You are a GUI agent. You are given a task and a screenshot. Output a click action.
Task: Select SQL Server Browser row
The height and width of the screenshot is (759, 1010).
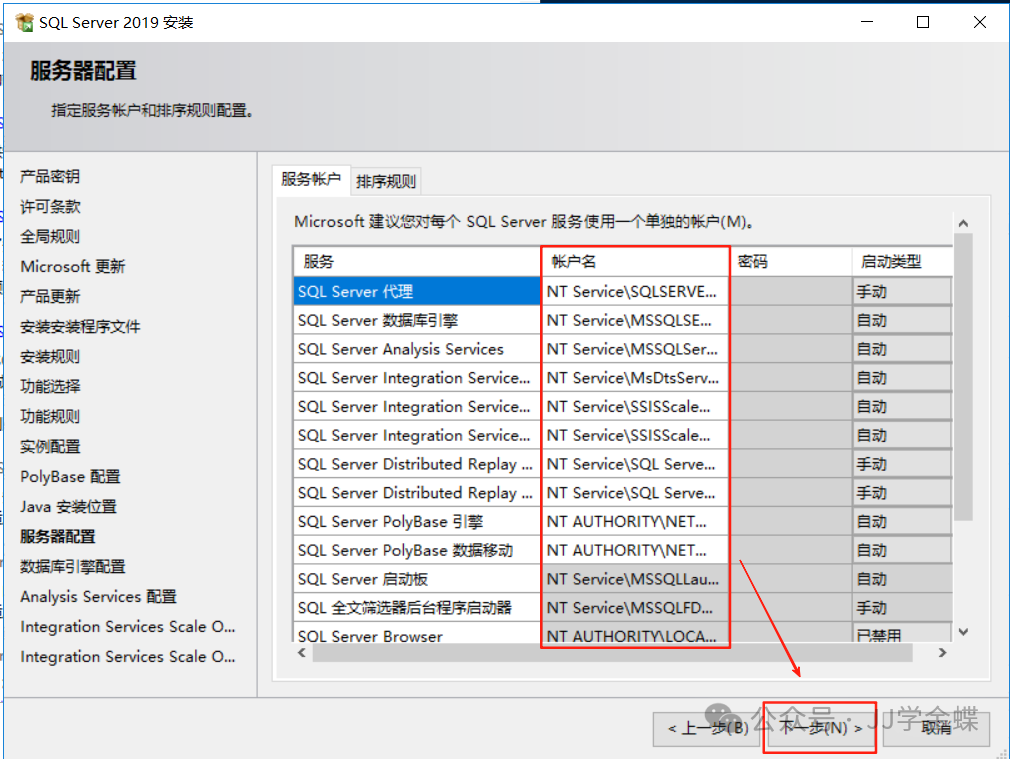[x=417, y=633]
